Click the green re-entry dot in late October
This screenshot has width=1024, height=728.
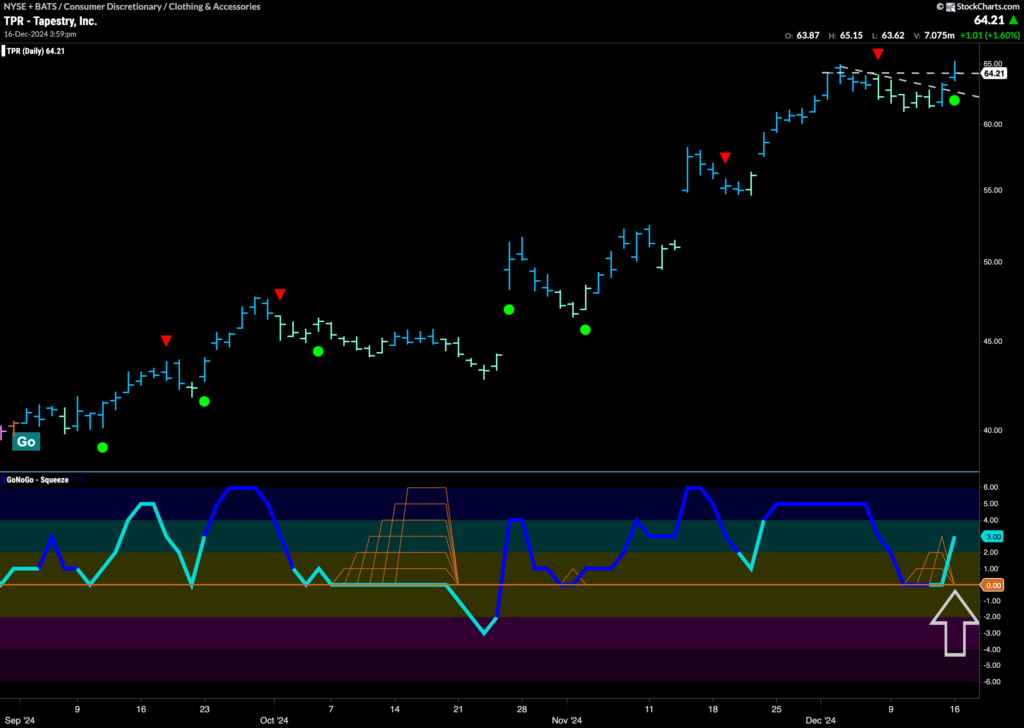(x=509, y=309)
